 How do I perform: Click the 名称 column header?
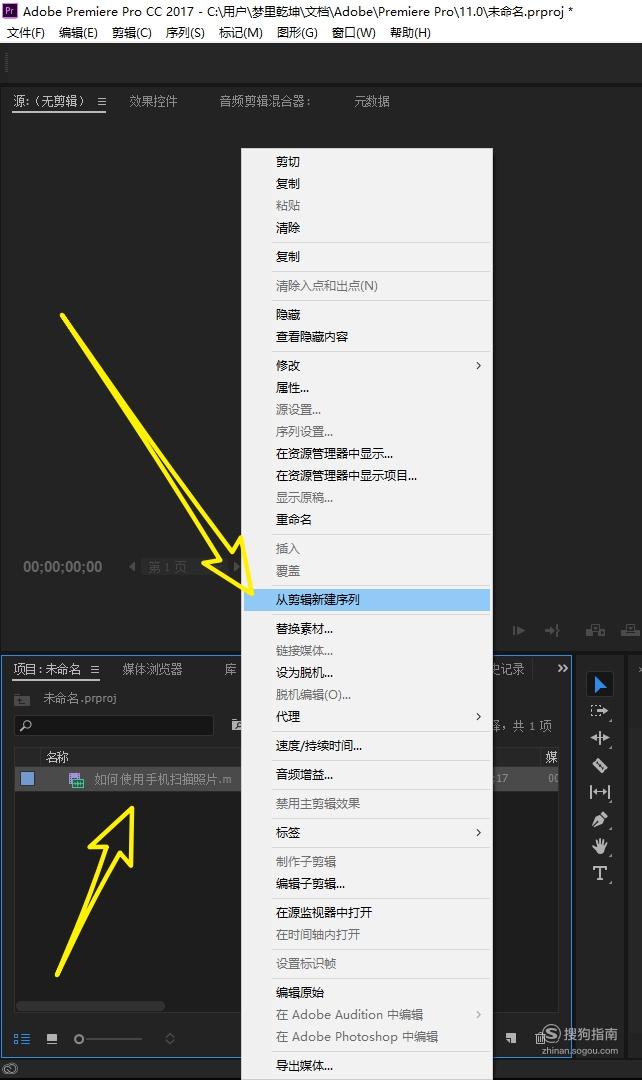(x=57, y=757)
